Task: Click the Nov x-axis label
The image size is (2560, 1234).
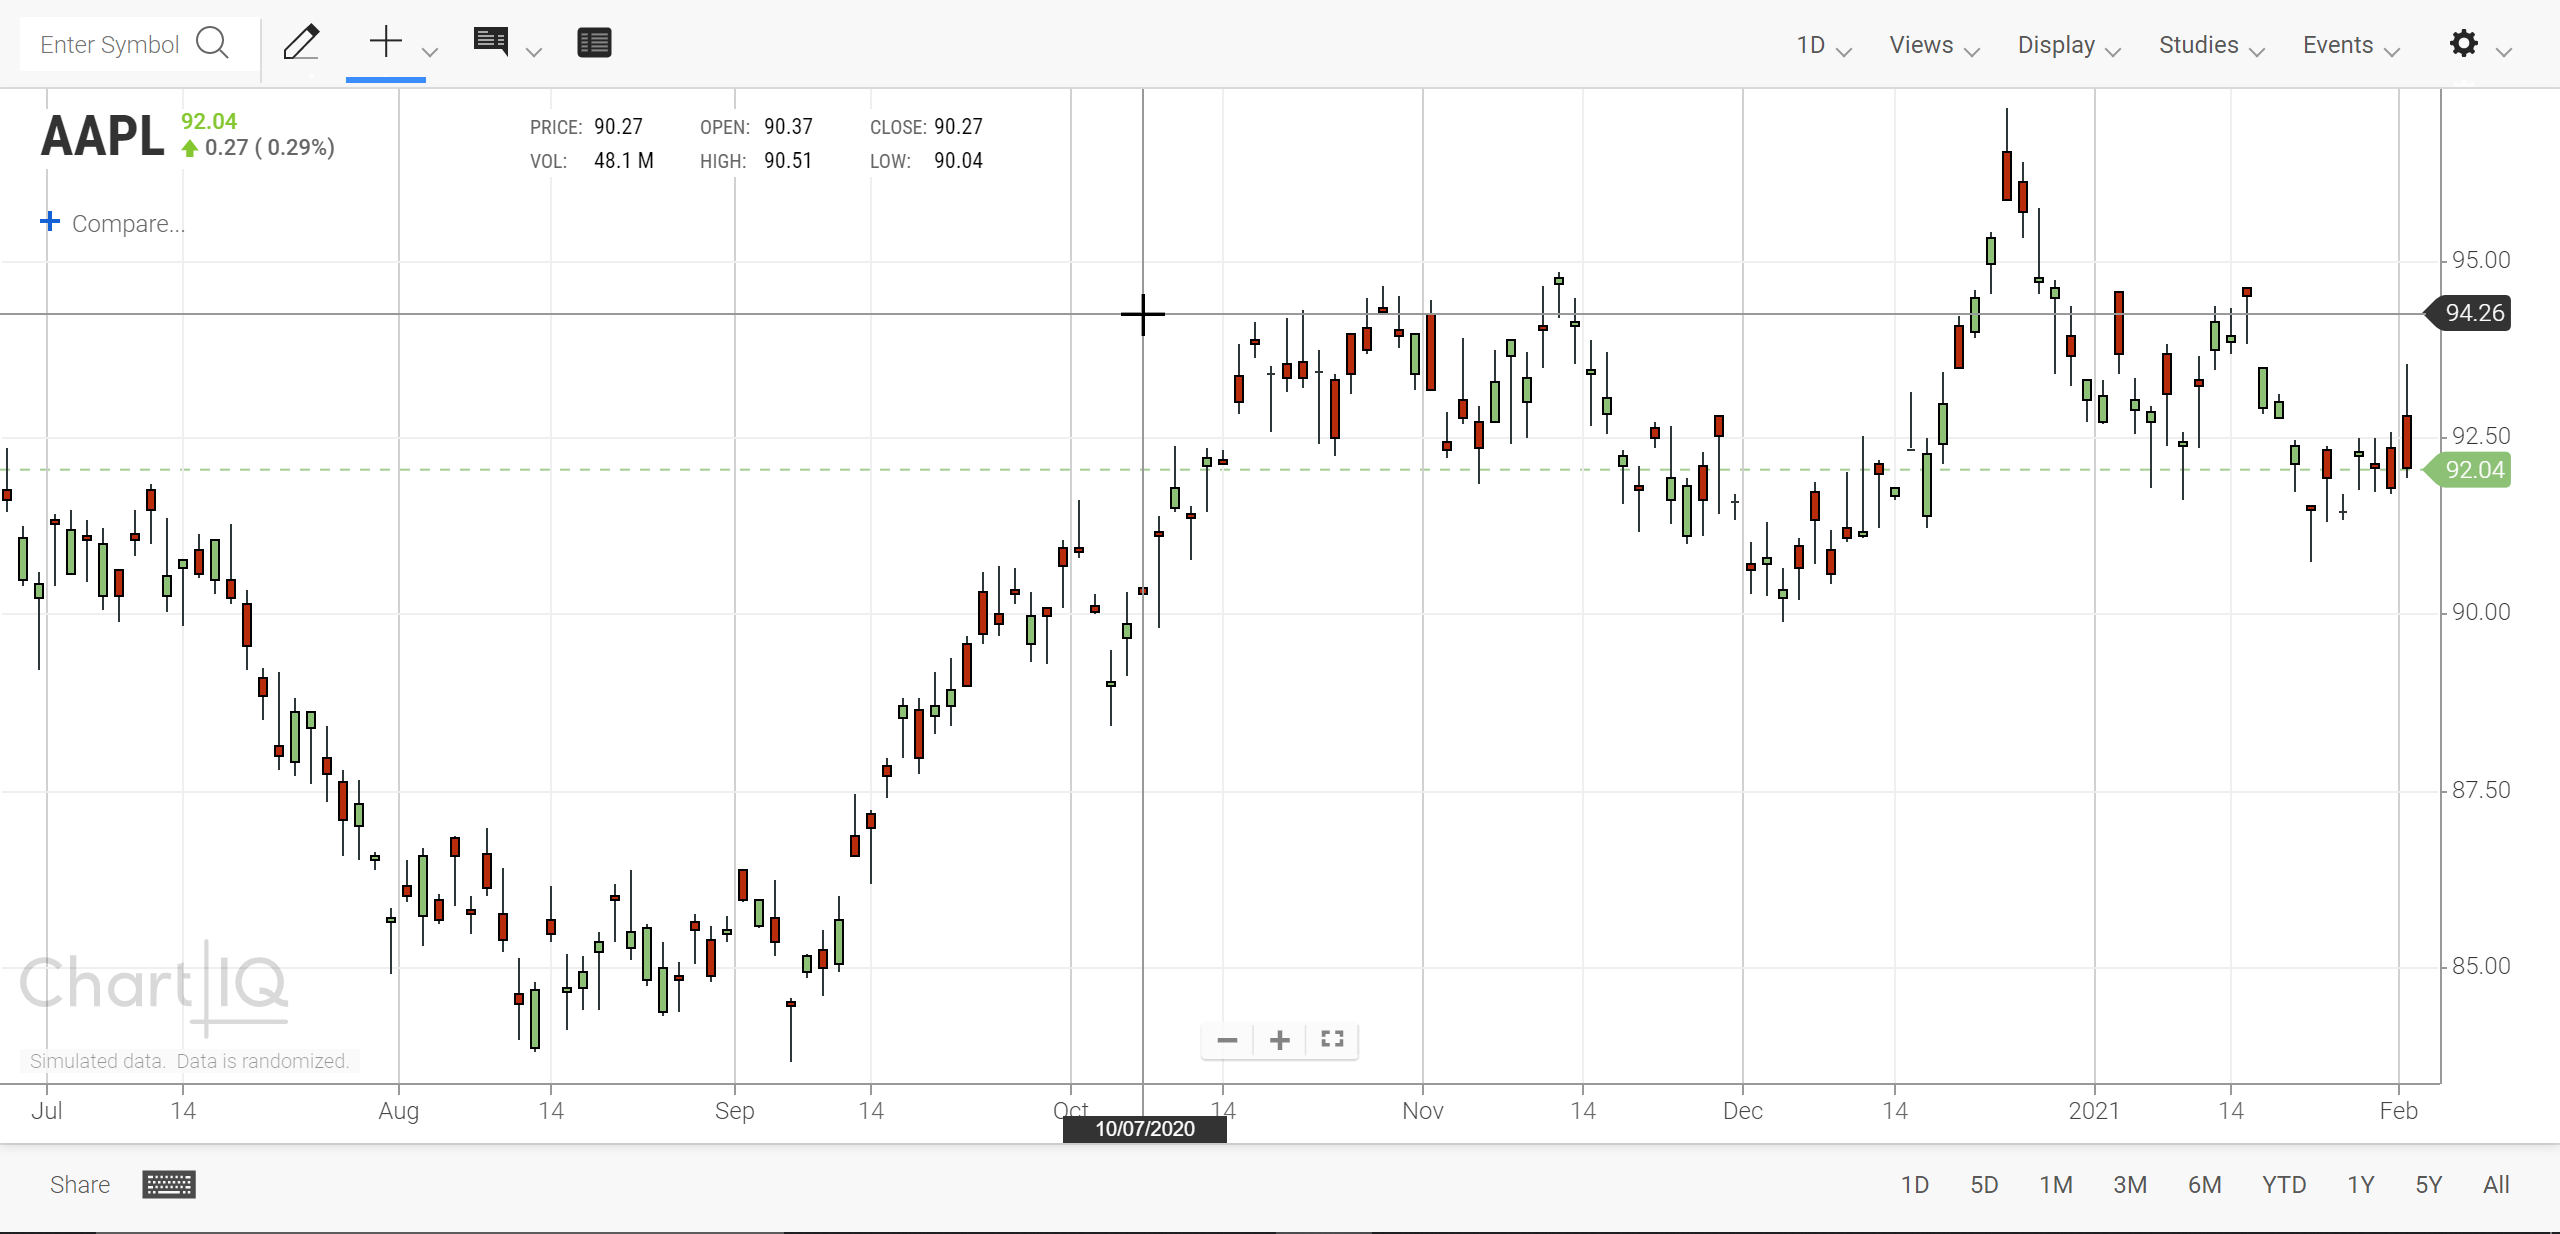Action: [x=1422, y=1111]
